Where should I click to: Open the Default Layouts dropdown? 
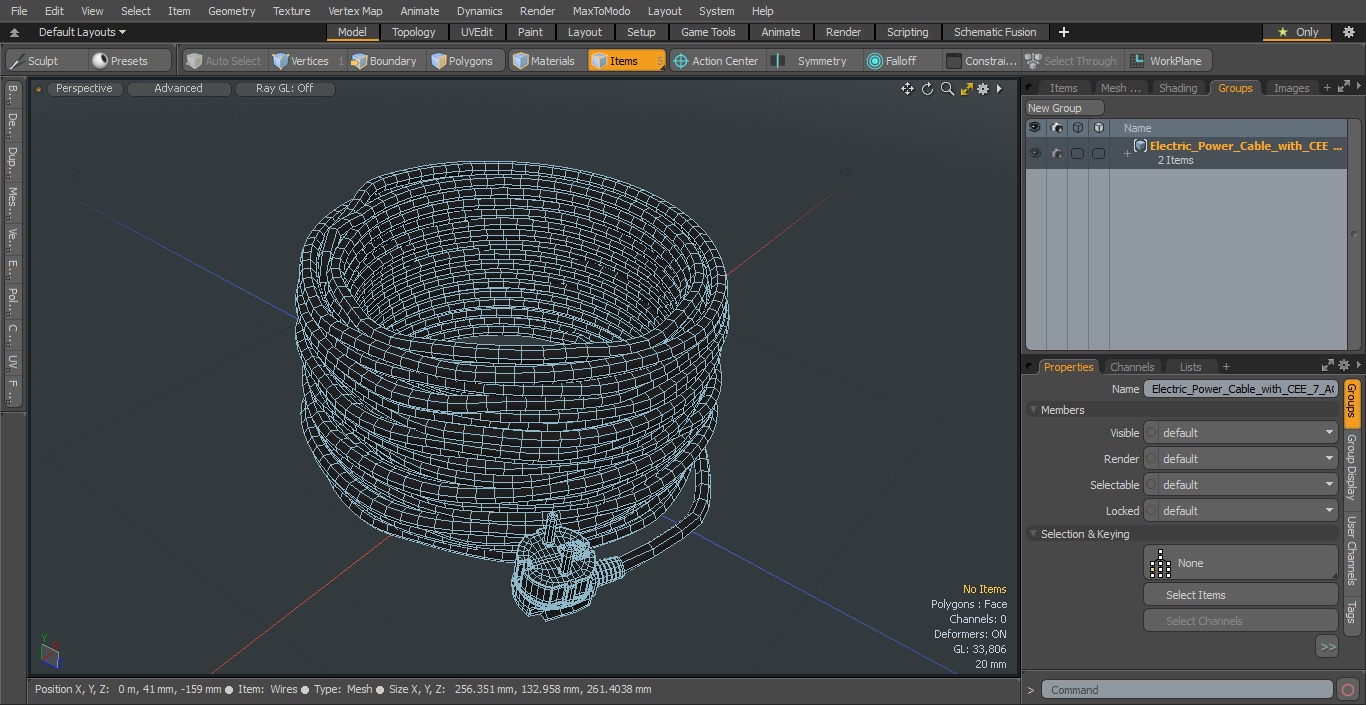click(83, 32)
